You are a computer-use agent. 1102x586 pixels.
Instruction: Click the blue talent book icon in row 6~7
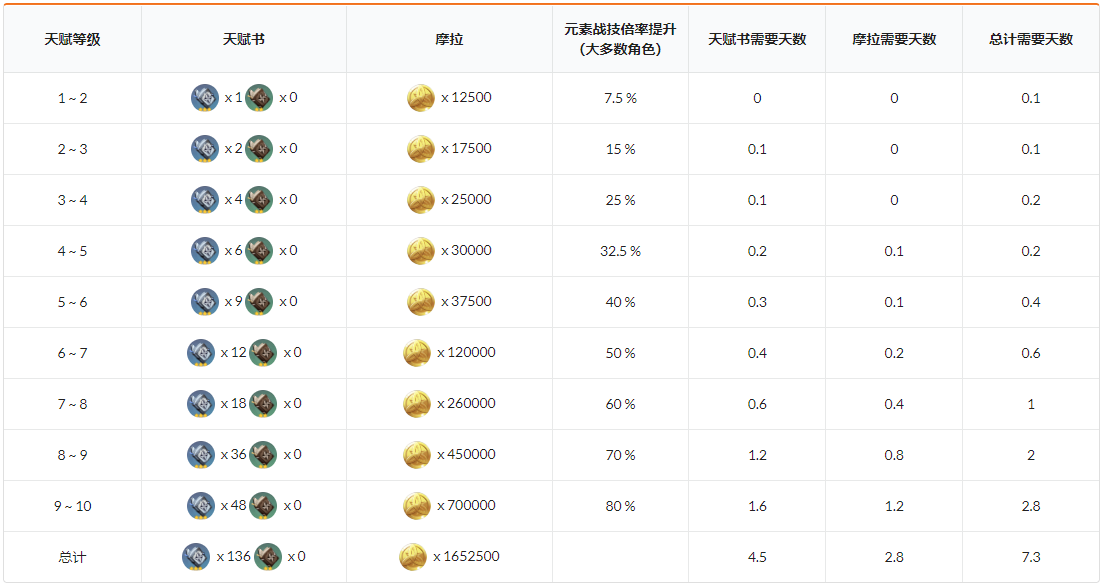(x=201, y=353)
